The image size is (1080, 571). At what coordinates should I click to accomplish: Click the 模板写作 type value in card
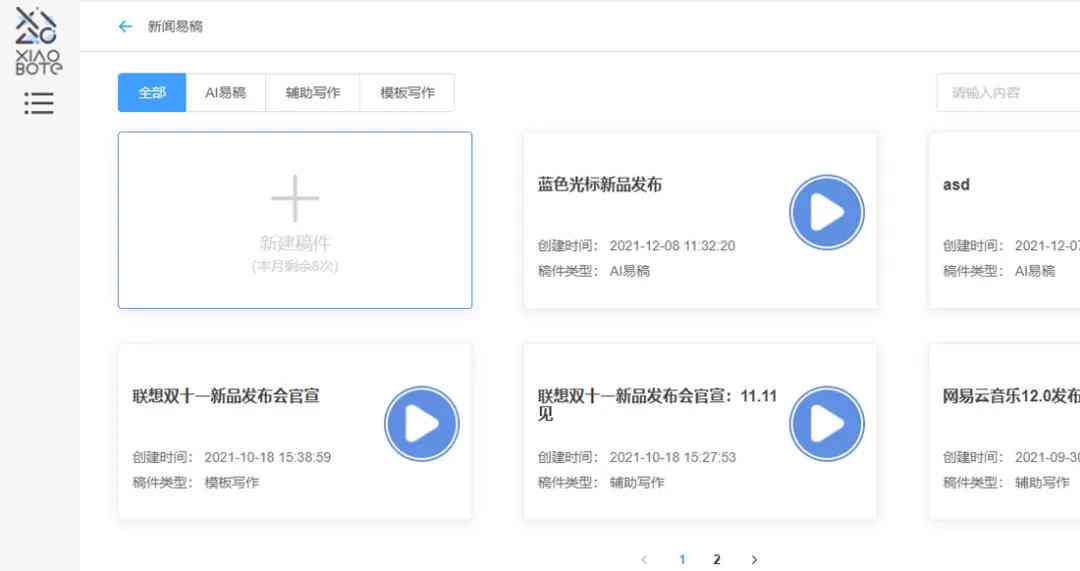(x=231, y=483)
